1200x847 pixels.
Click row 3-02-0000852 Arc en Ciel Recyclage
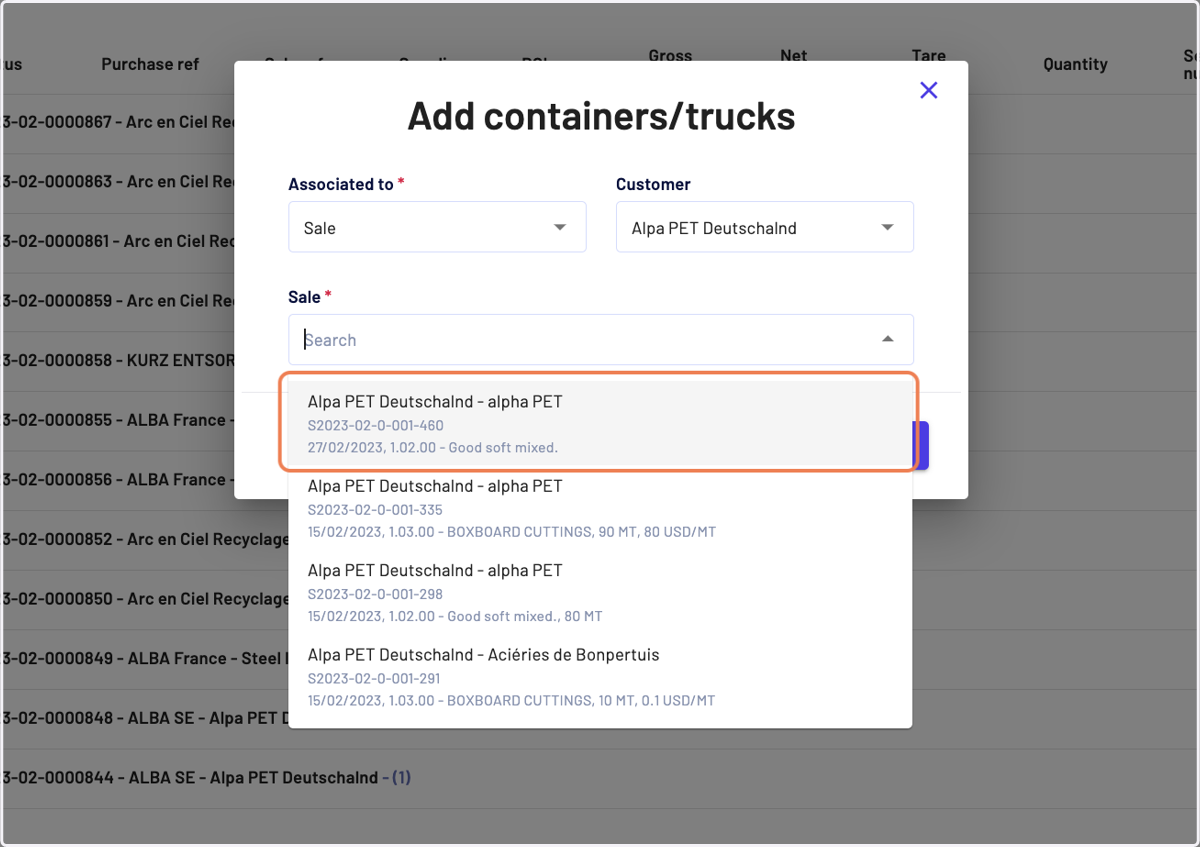pyautogui.click(x=146, y=539)
